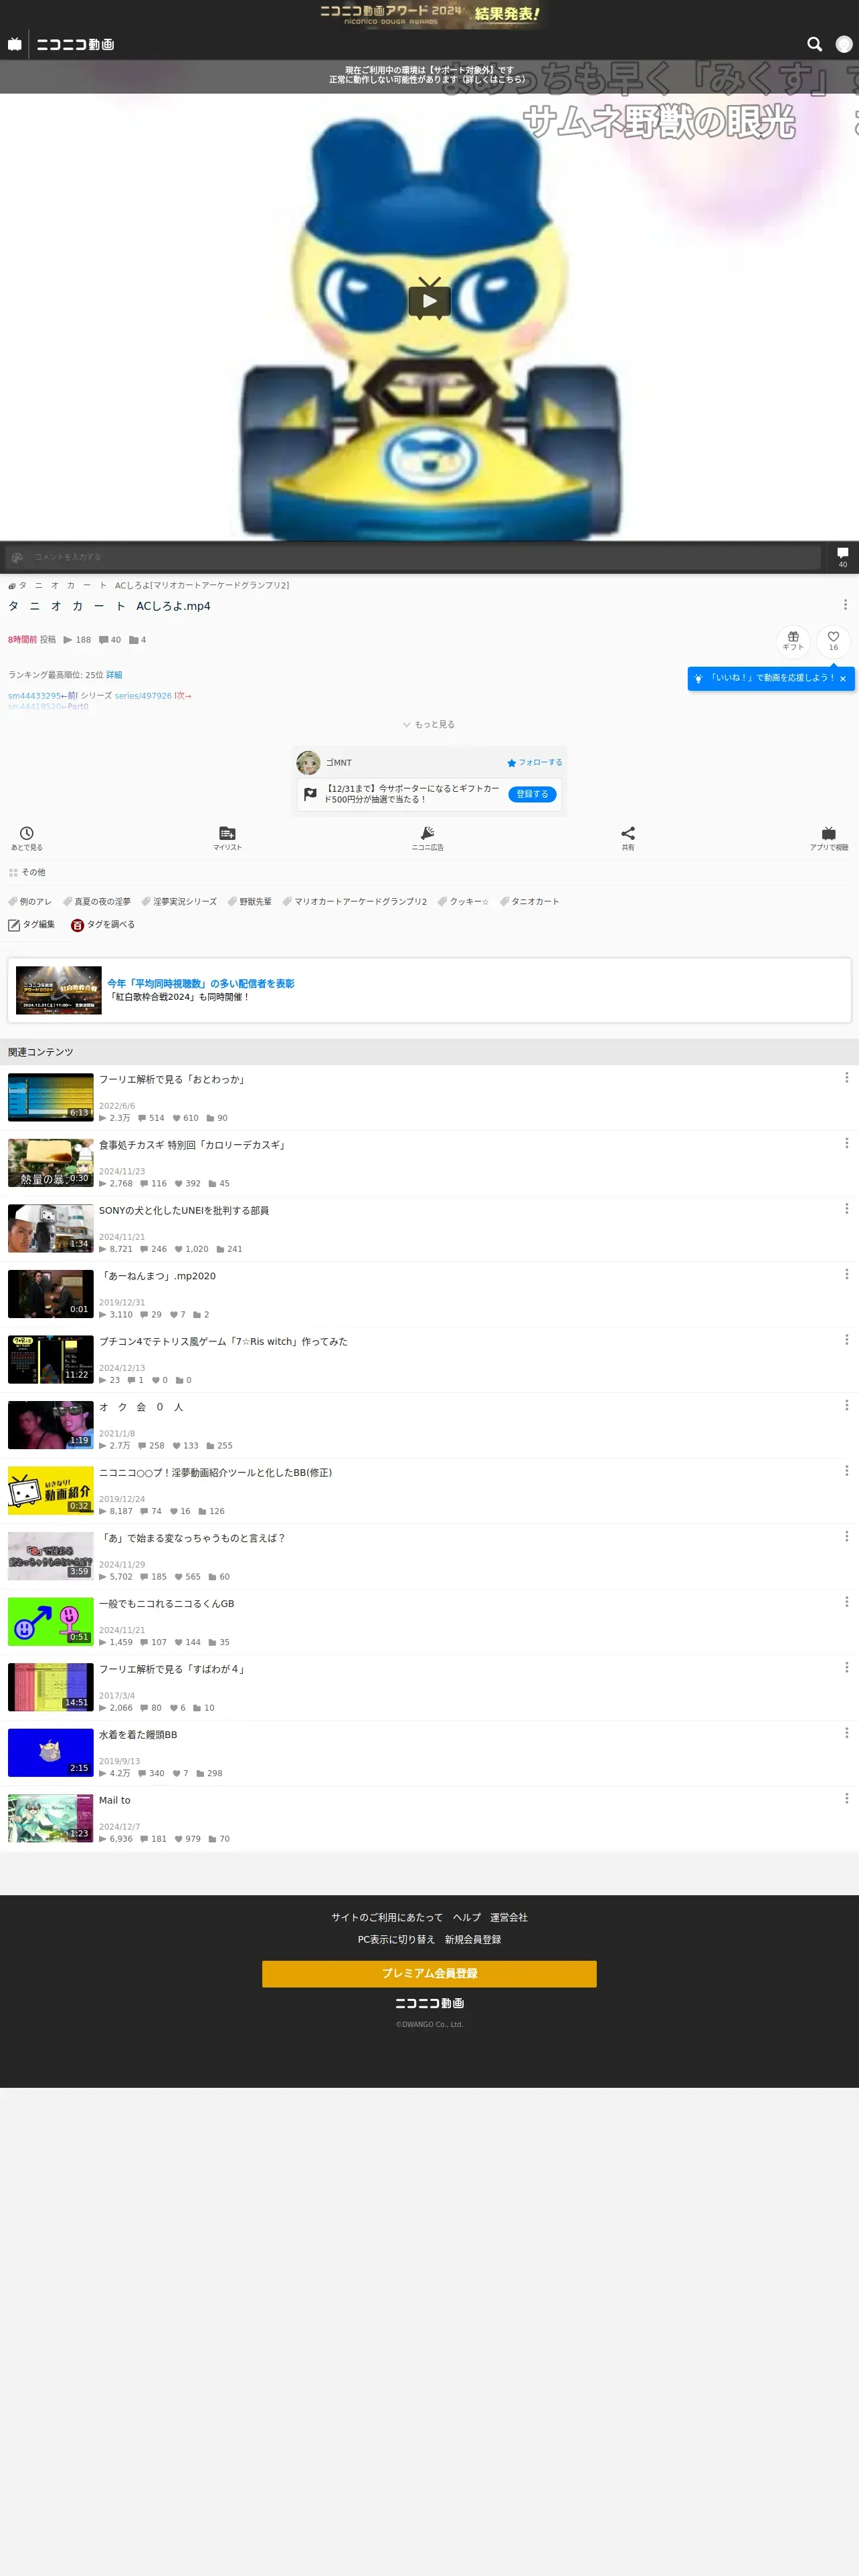Screen dimensions: 859x2576
Task: Open the comment list icon showing 40
Action: pos(842,557)
